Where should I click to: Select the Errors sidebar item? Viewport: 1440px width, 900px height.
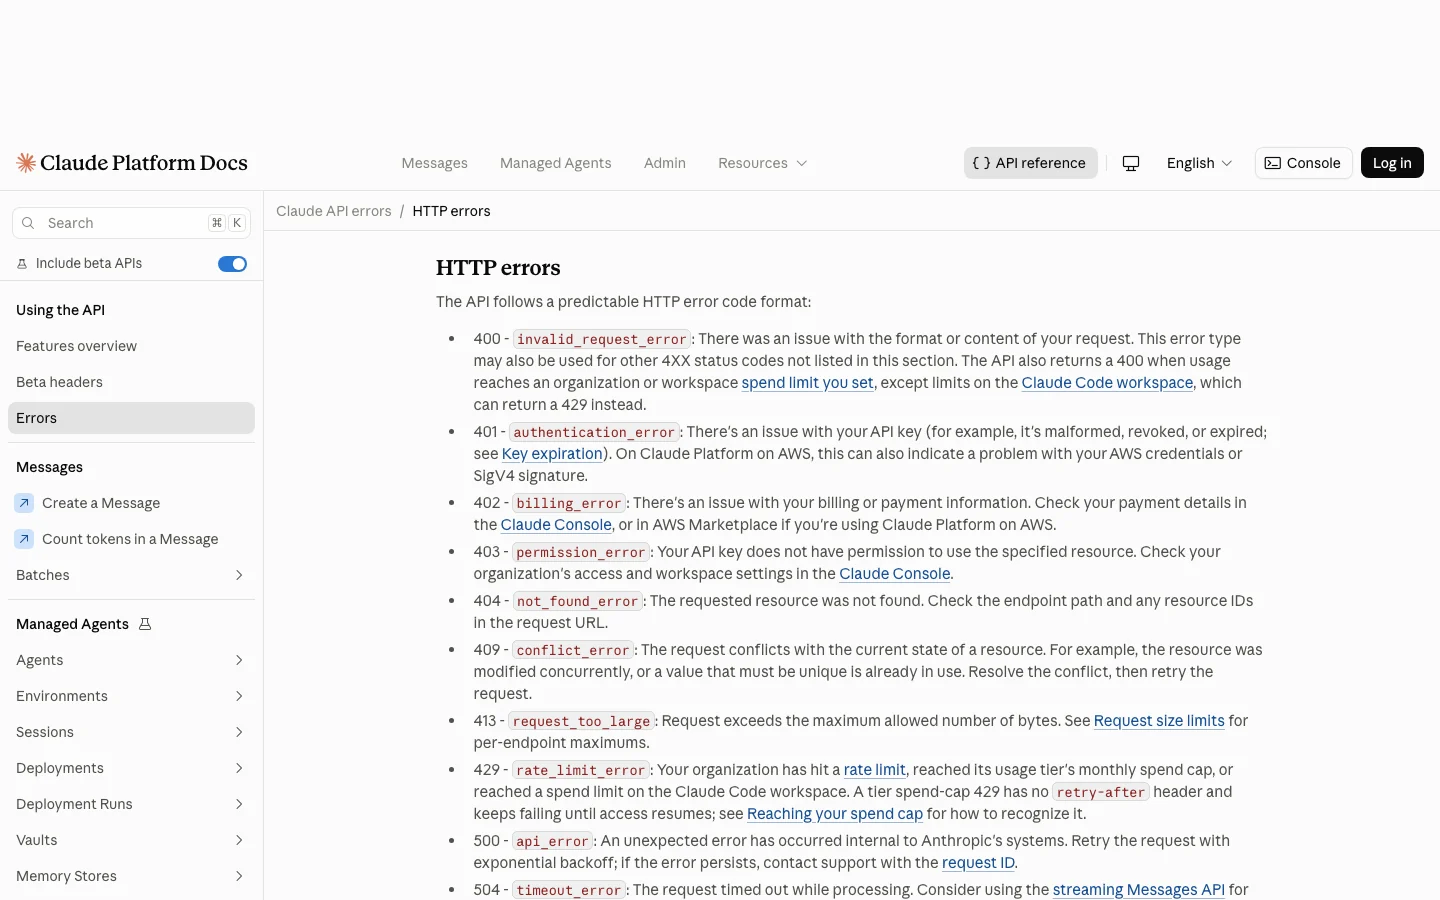pos(131,418)
